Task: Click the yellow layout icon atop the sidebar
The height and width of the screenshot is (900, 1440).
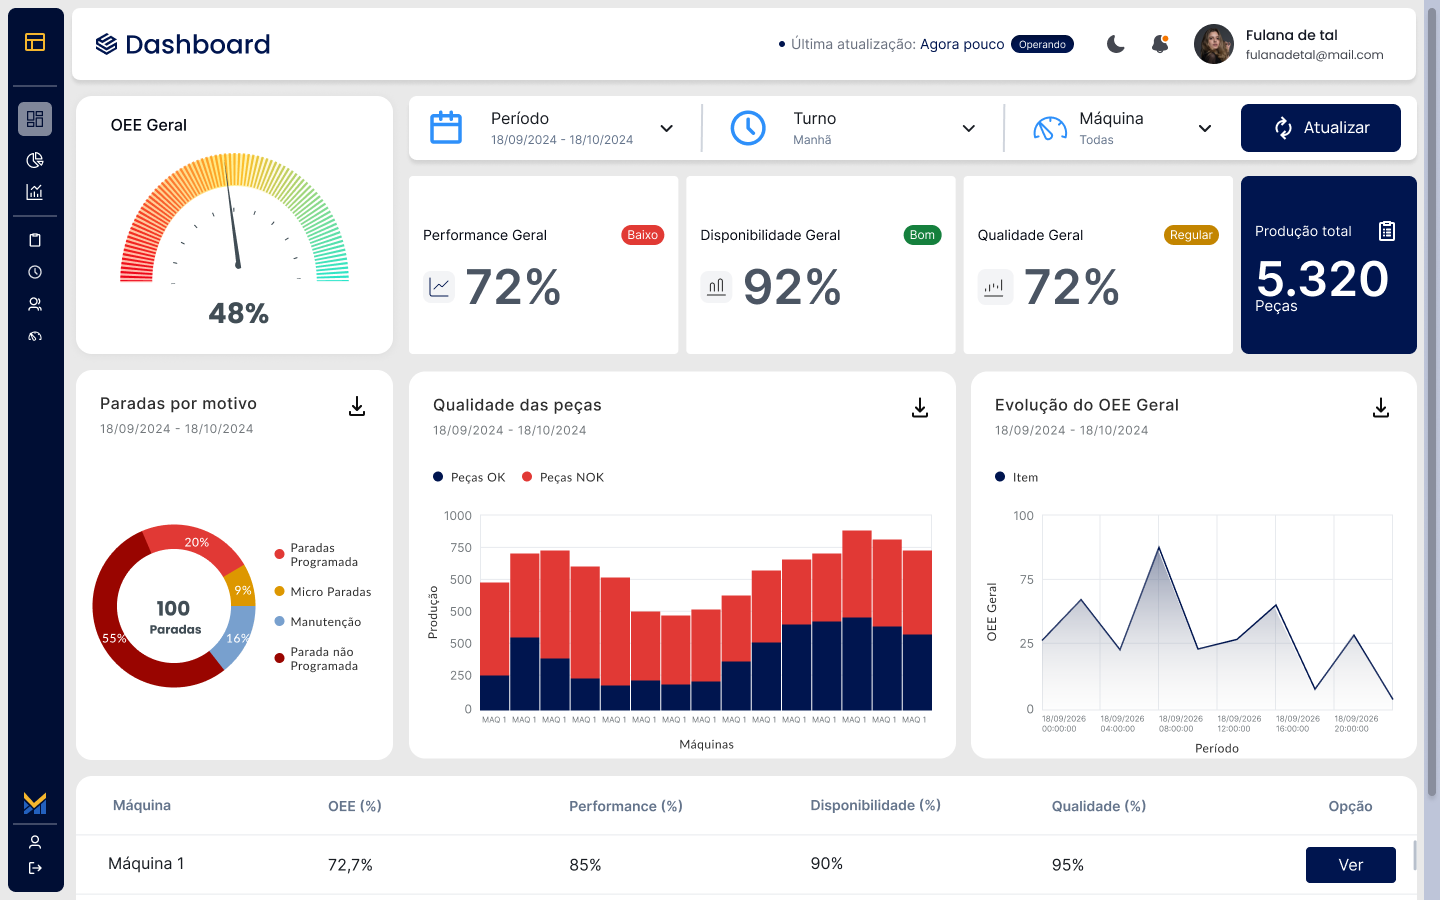Action: click(x=35, y=42)
